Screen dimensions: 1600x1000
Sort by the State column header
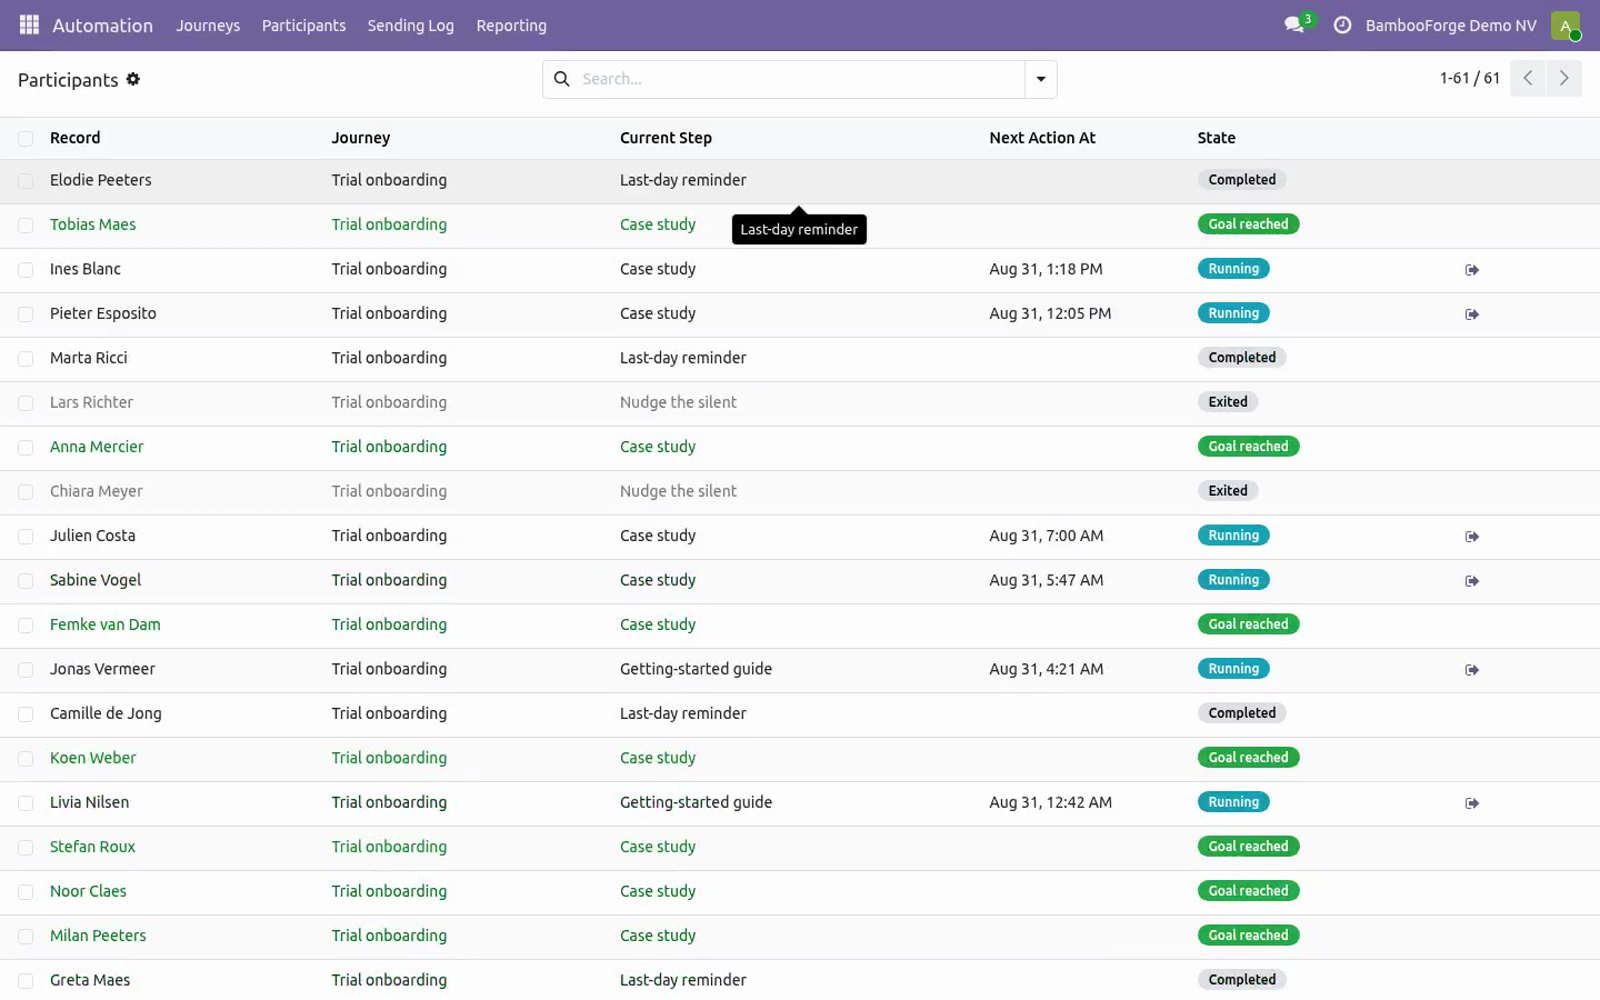pyautogui.click(x=1216, y=138)
